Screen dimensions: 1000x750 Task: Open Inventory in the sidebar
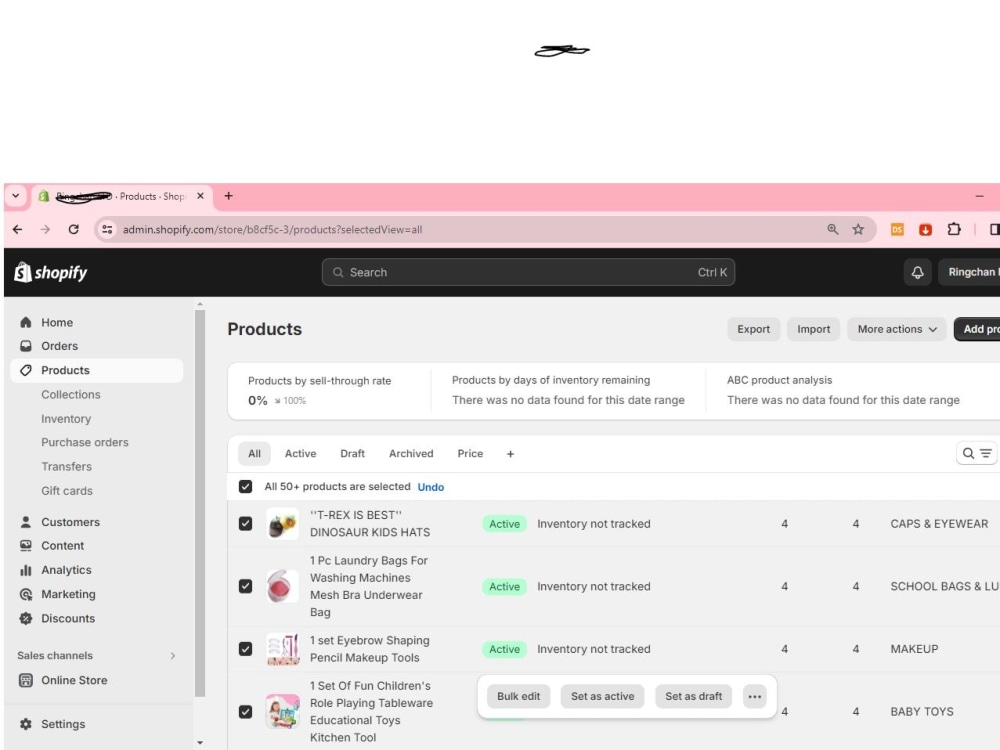click(x=66, y=418)
